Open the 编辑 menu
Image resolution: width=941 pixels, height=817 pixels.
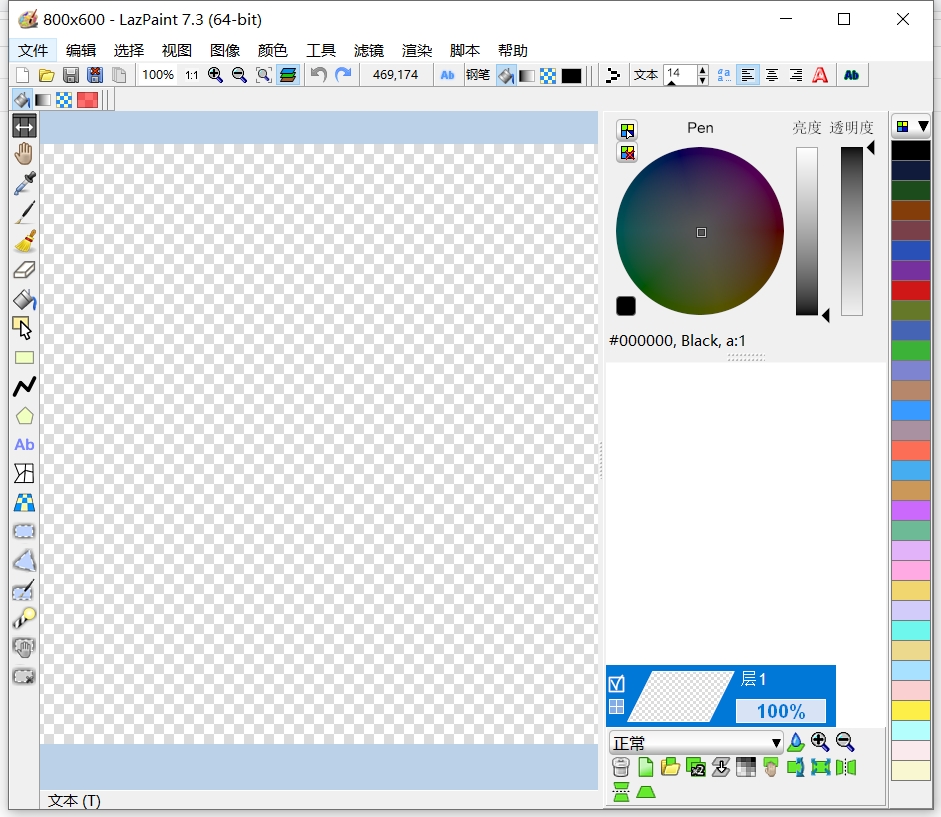[81, 50]
